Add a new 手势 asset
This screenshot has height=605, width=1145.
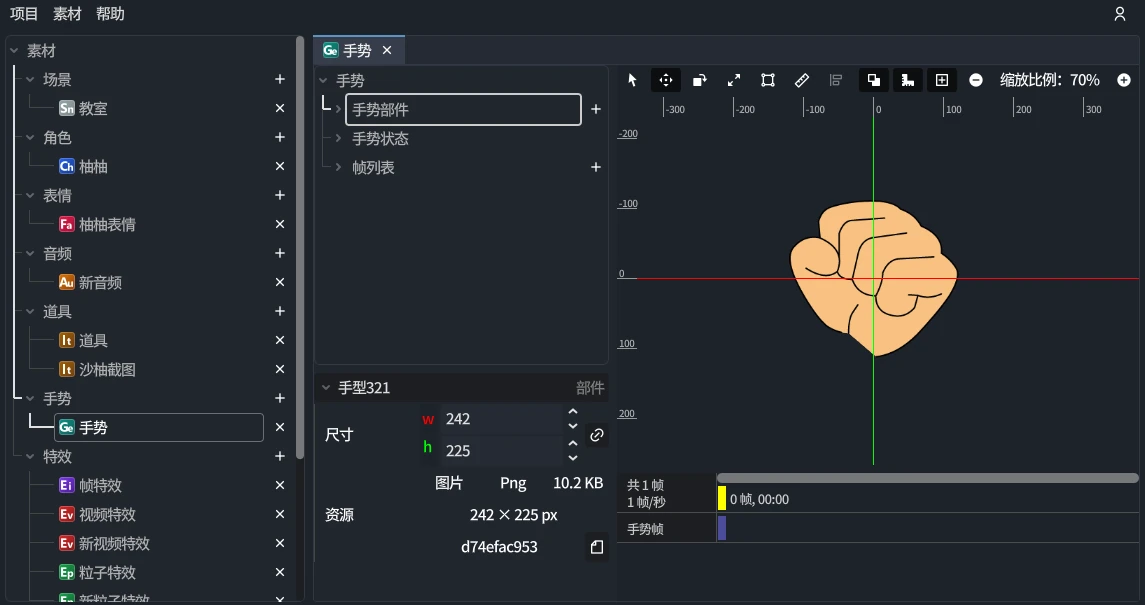tap(280, 398)
